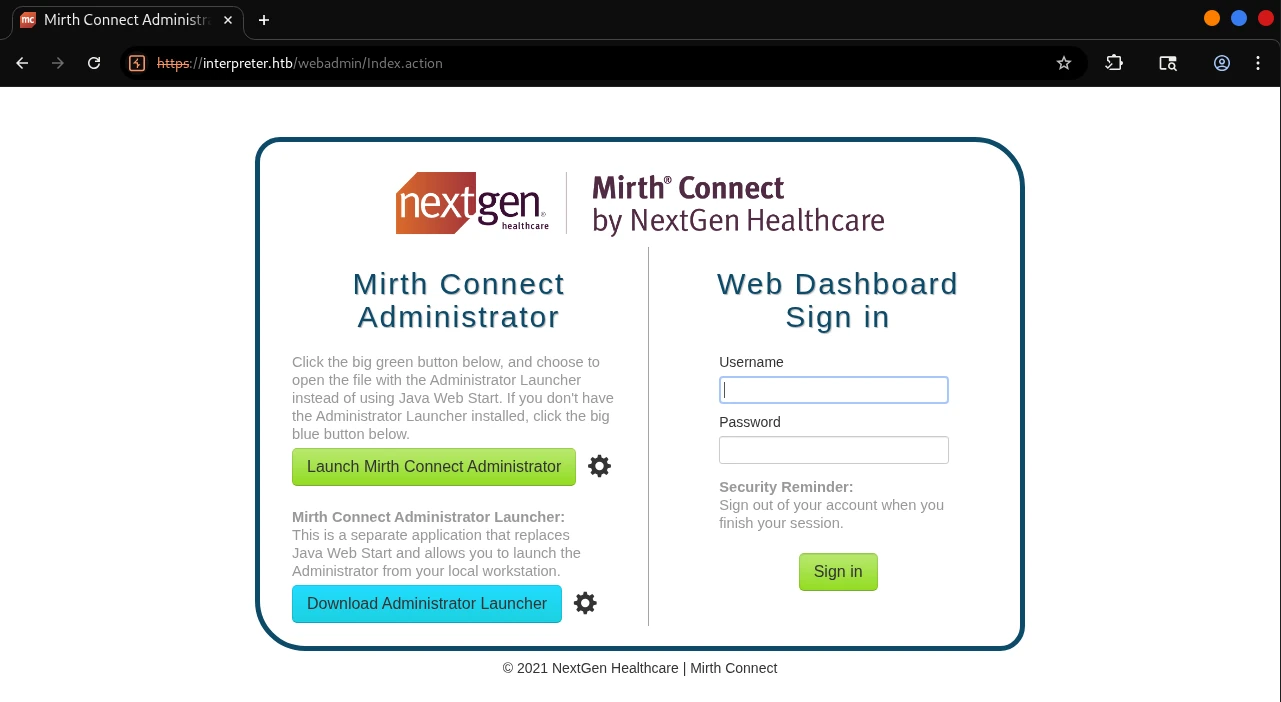Focus the Username input field
1281x702 pixels.
[834, 390]
